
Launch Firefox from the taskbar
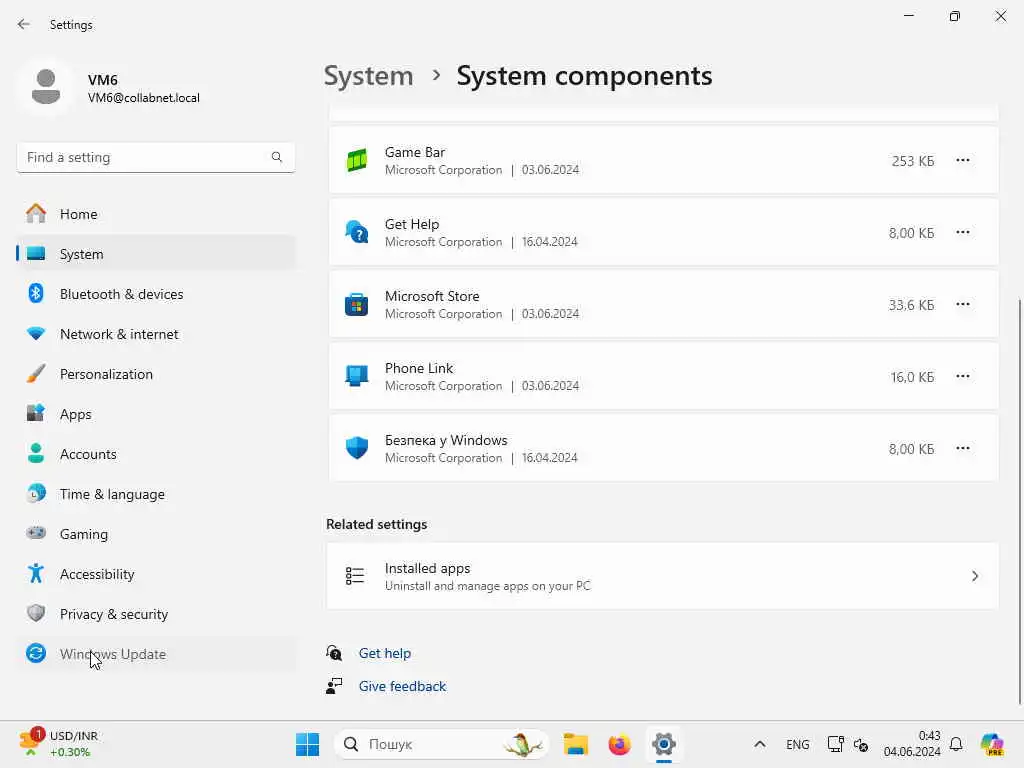(619, 744)
